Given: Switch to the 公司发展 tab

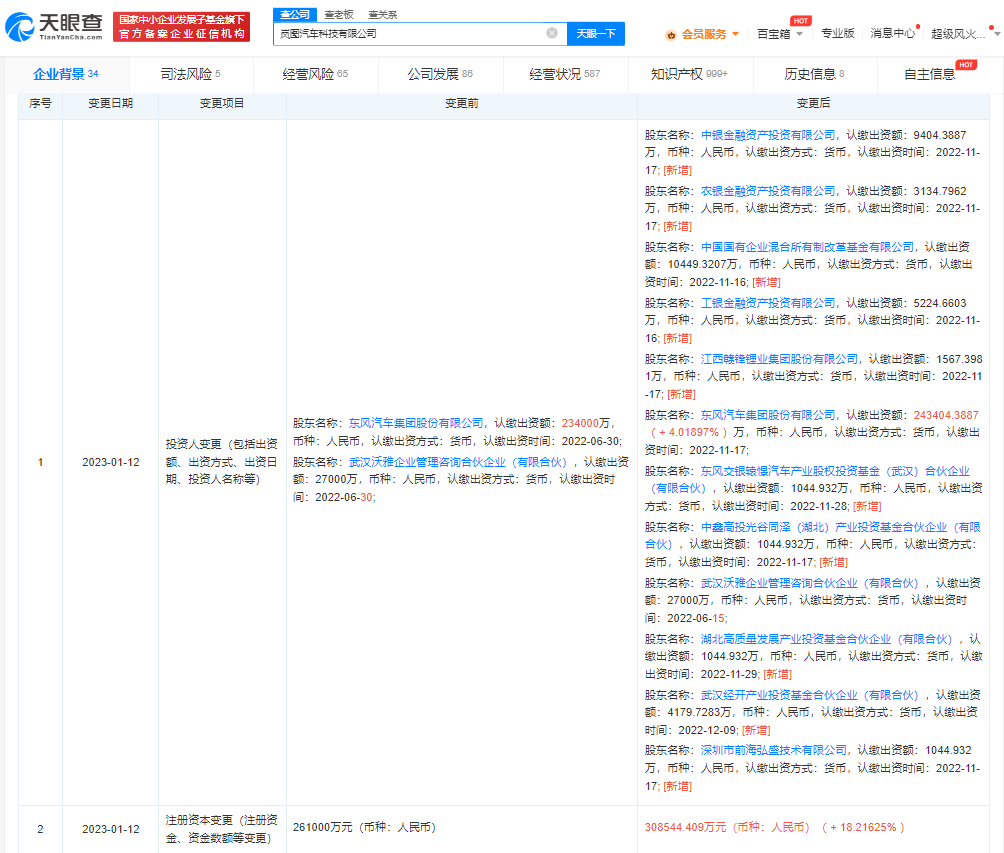Looking at the screenshot, I should tap(440, 74).
